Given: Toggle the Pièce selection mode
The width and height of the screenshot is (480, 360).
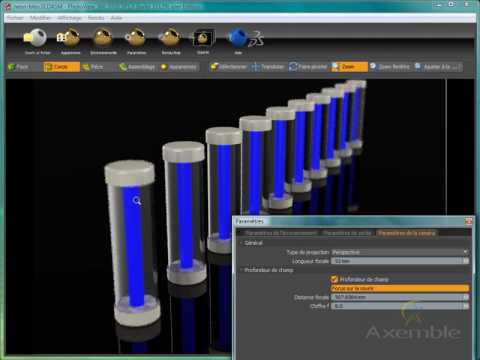Looking at the screenshot, I should pyautogui.click(x=93, y=67).
